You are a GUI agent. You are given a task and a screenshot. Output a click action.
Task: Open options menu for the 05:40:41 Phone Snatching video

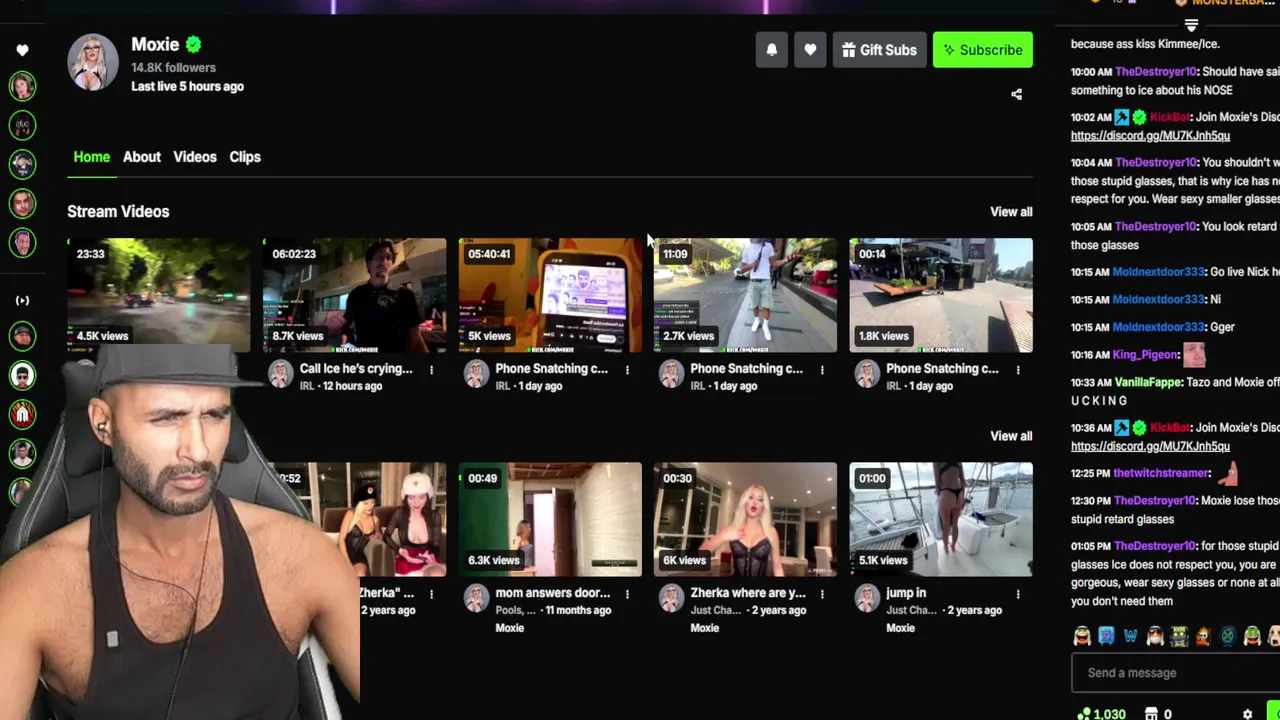pos(627,370)
